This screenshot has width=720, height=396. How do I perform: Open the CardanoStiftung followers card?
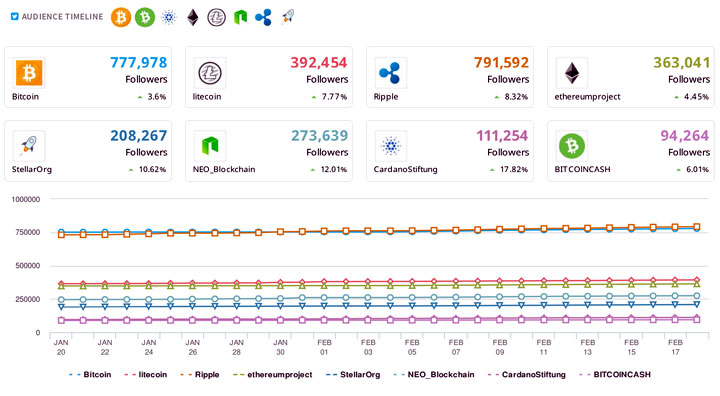450,151
